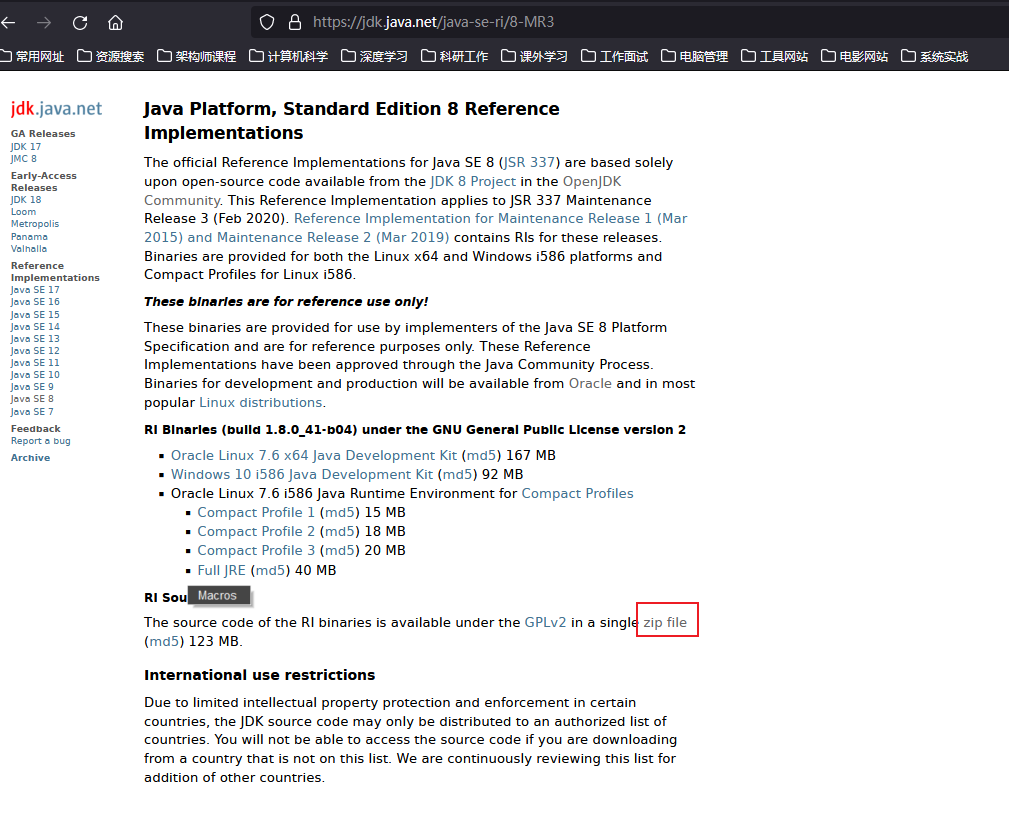Open the Metropolis project link
The height and width of the screenshot is (815, 1009).
[35, 224]
